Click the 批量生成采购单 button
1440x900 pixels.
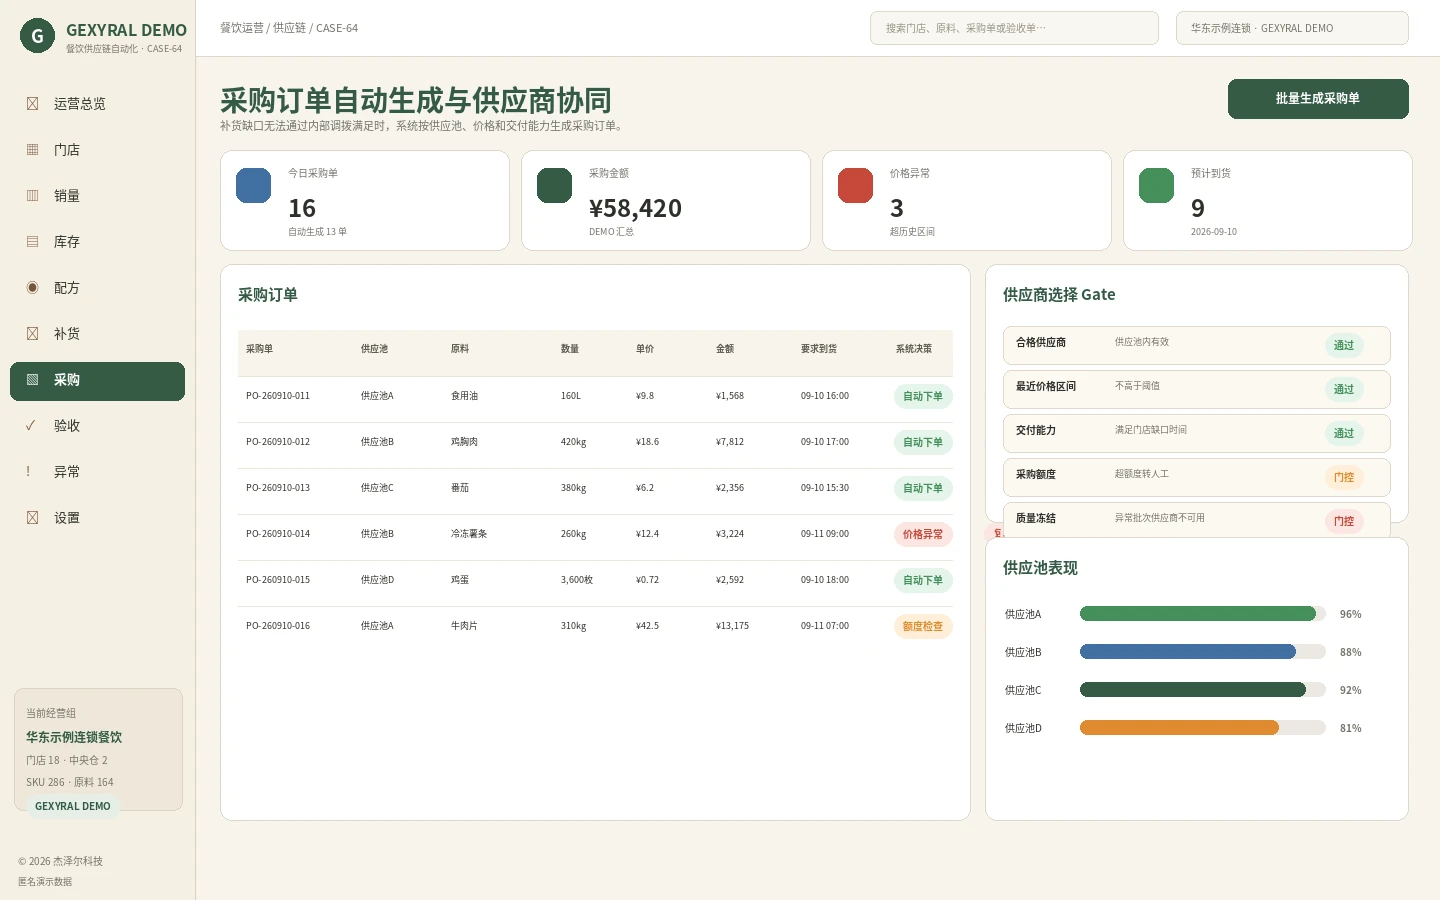(x=1318, y=99)
